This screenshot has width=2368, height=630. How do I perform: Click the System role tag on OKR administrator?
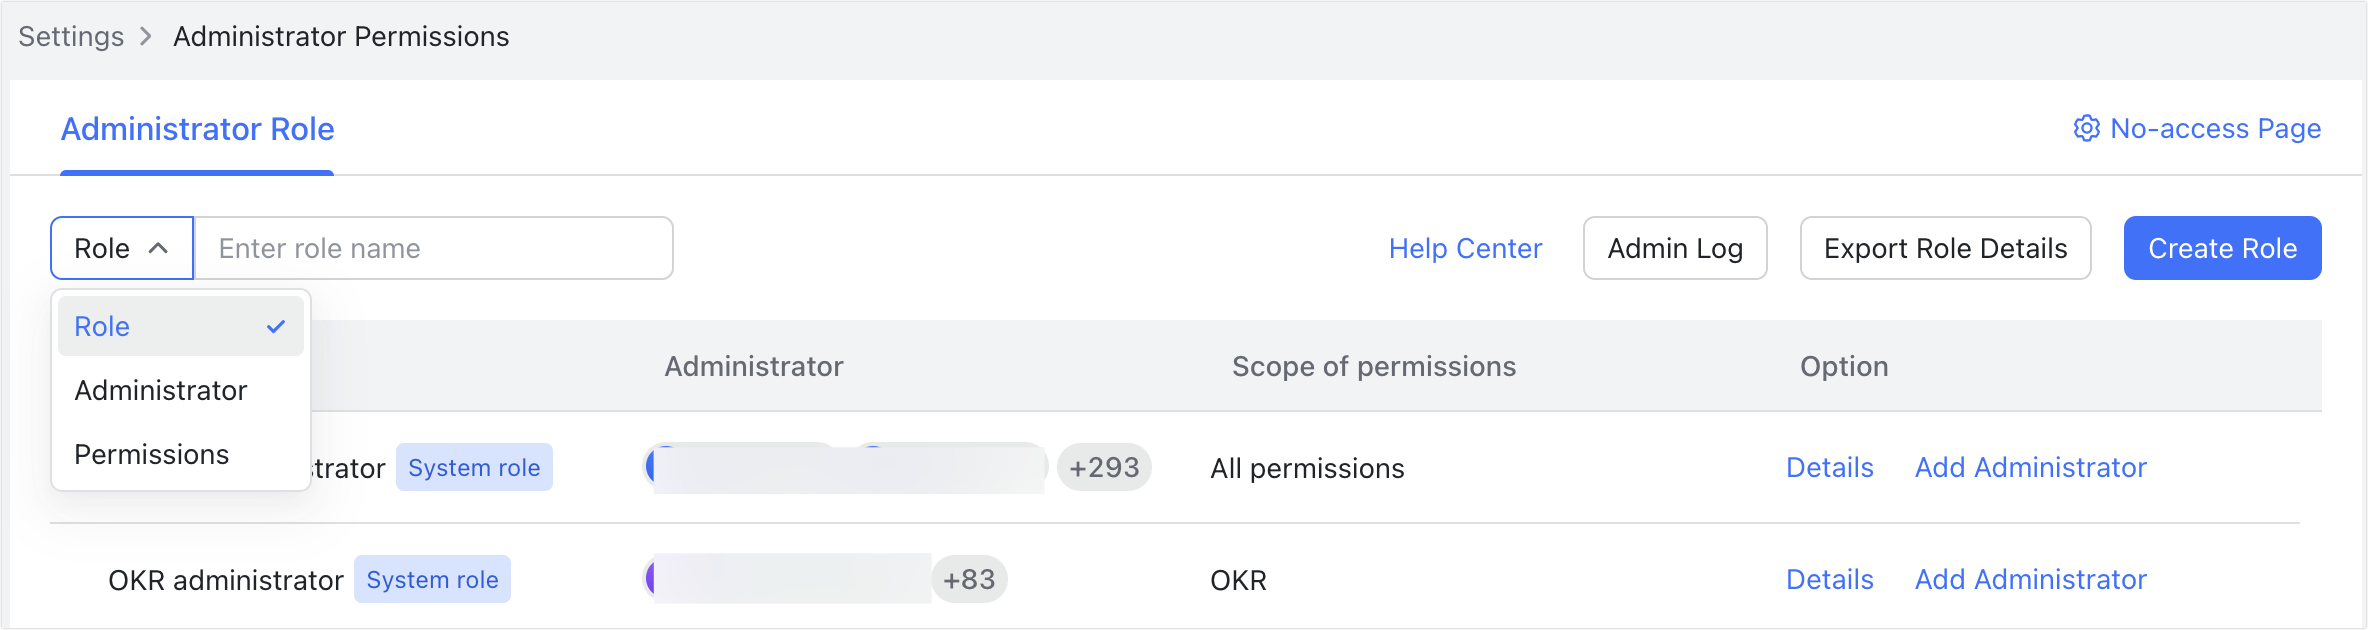point(432,579)
